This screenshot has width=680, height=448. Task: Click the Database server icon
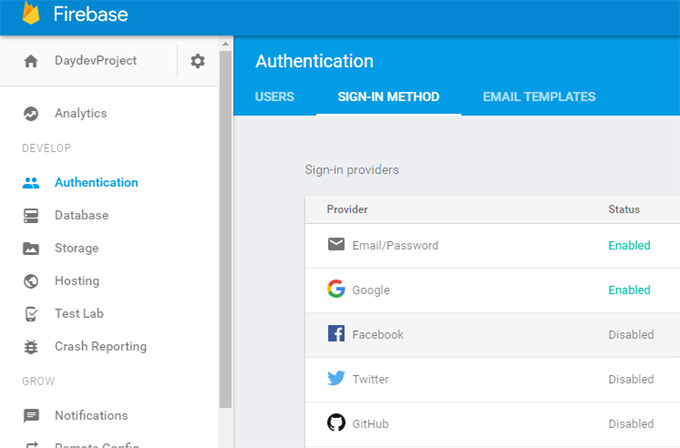click(31, 216)
